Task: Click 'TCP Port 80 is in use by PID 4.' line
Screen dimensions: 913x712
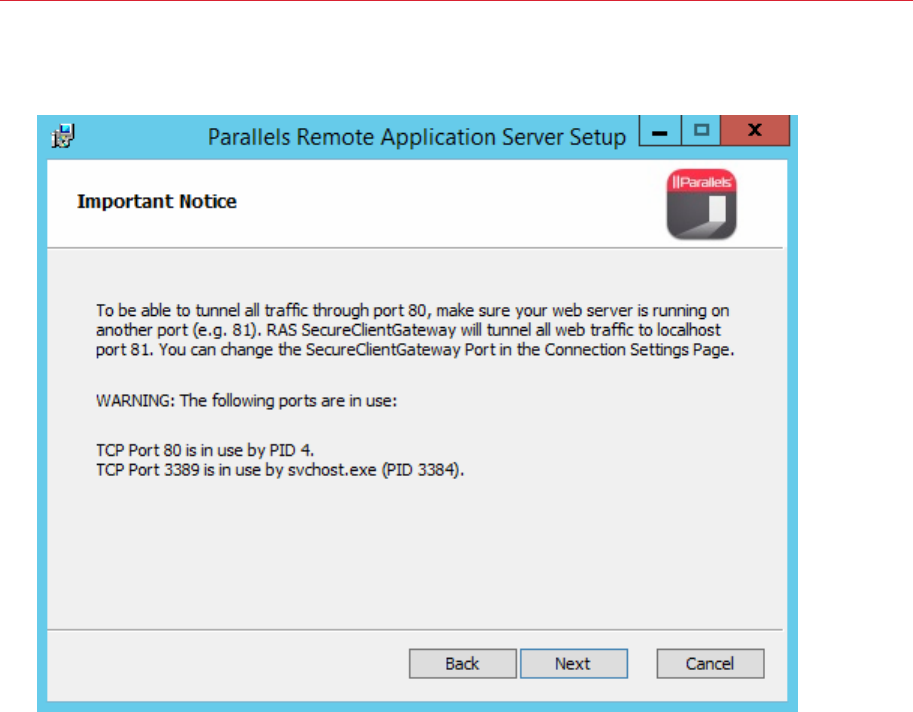Action: (205, 450)
